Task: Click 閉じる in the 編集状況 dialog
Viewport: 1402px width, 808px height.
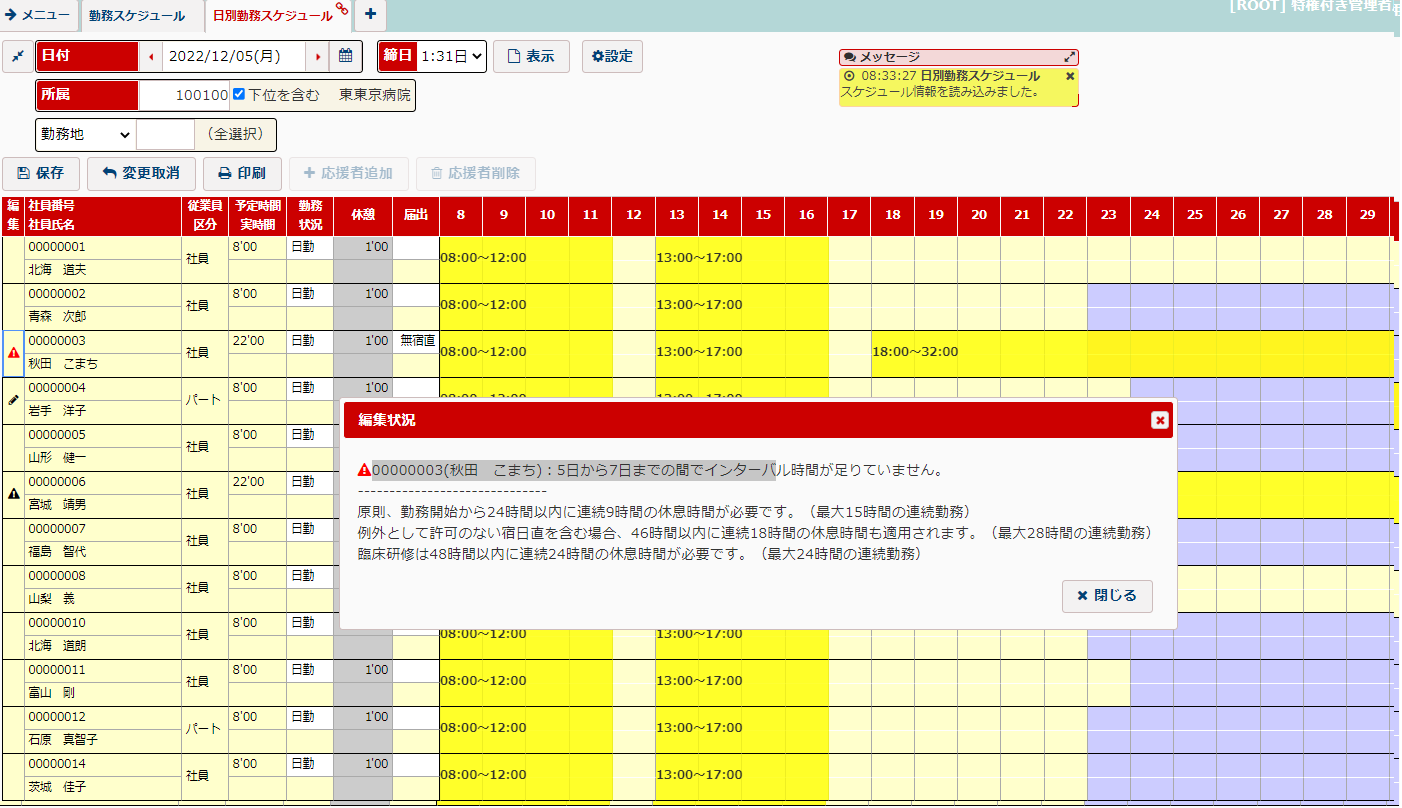Action: pyautogui.click(x=1106, y=595)
